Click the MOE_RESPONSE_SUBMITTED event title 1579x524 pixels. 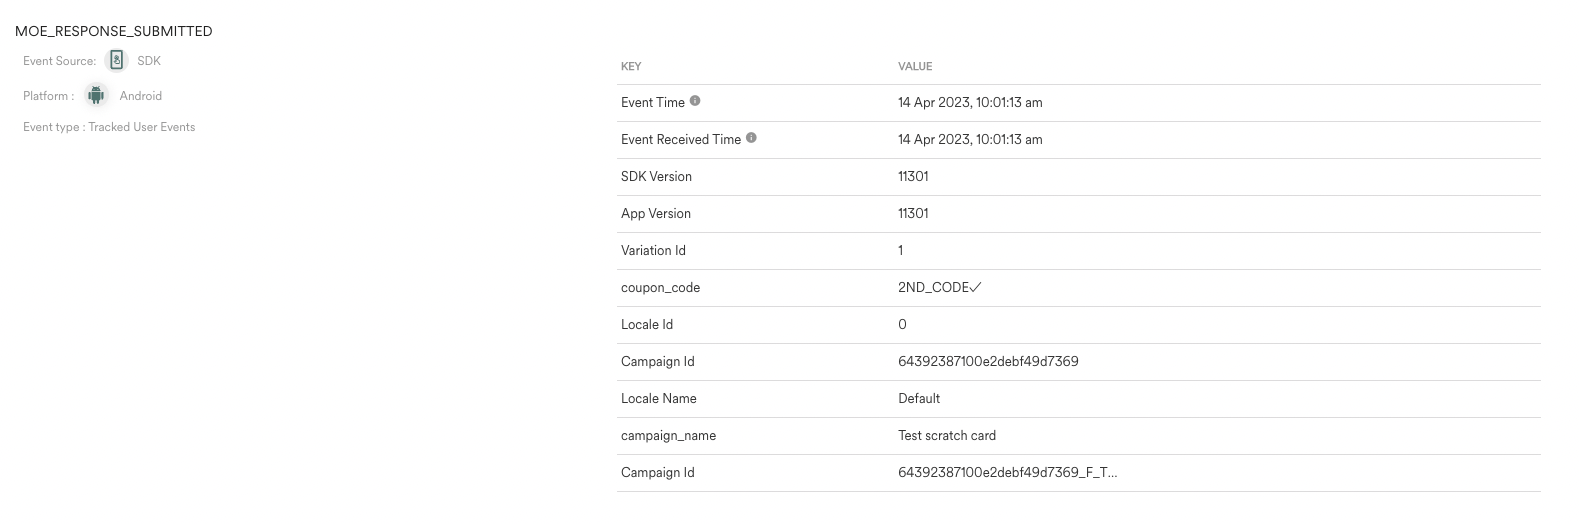click(x=114, y=31)
